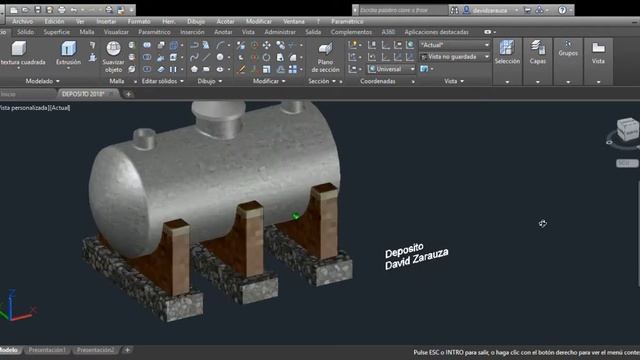The height and width of the screenshot is (360, 640).
Task: Click the Undo arrow icon in quick access toolbar
Action: click(74, 10)
